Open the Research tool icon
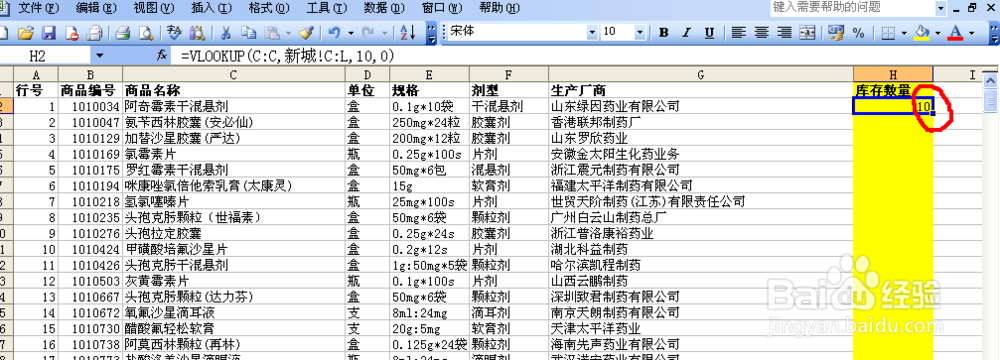 point(198,33)
